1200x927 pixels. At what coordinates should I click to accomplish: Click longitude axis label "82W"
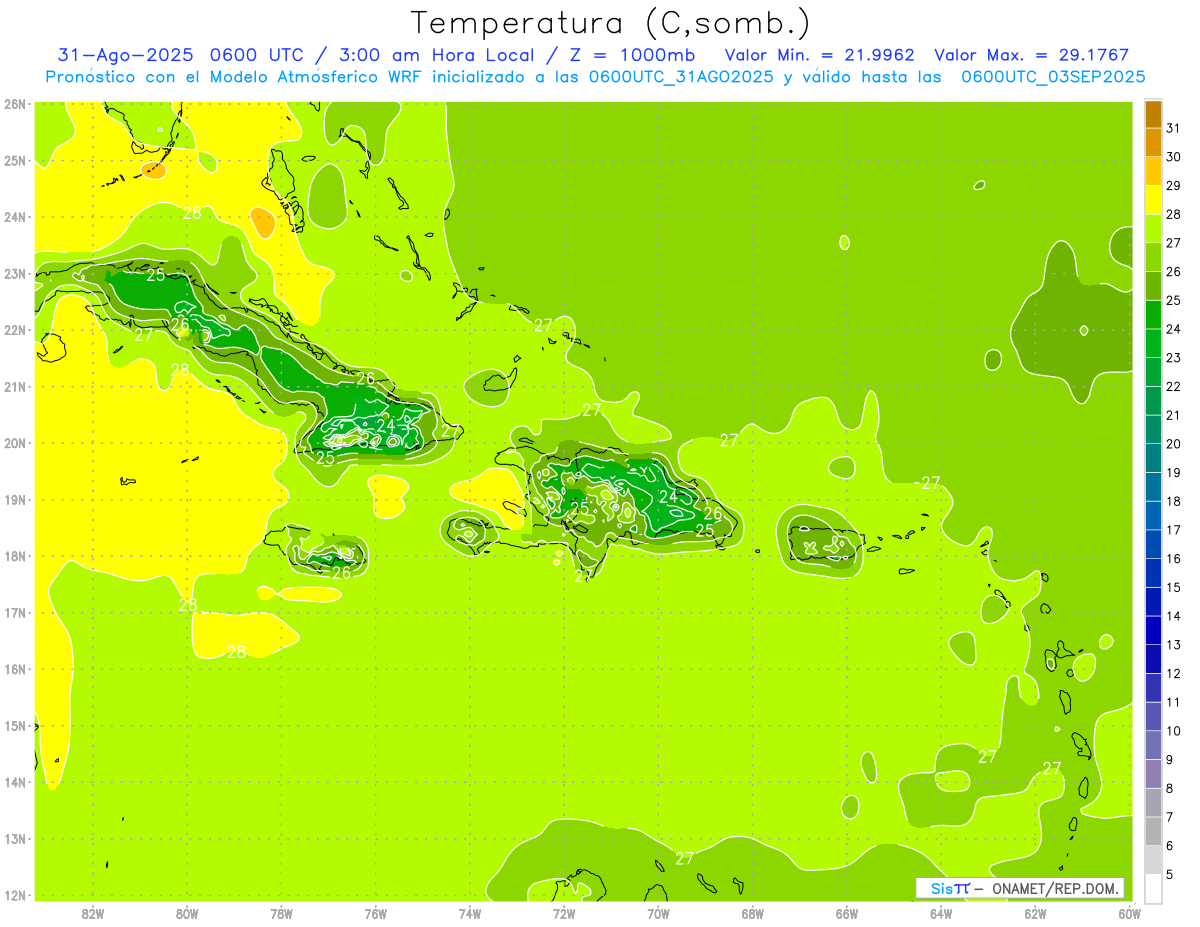[x=92, y=912]
